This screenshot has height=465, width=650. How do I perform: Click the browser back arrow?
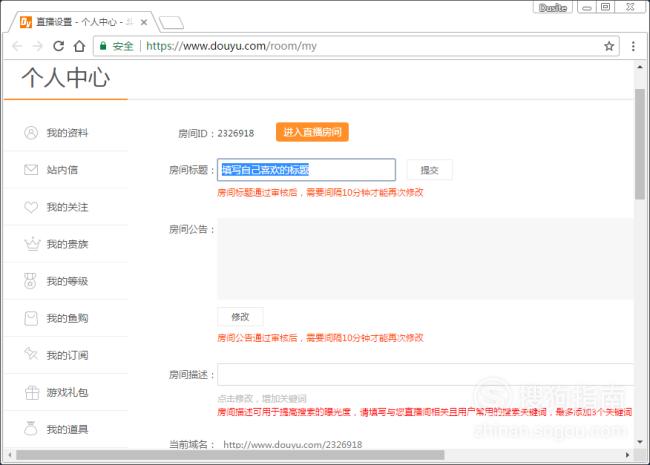pyautogui.click(x=17, y=46)
